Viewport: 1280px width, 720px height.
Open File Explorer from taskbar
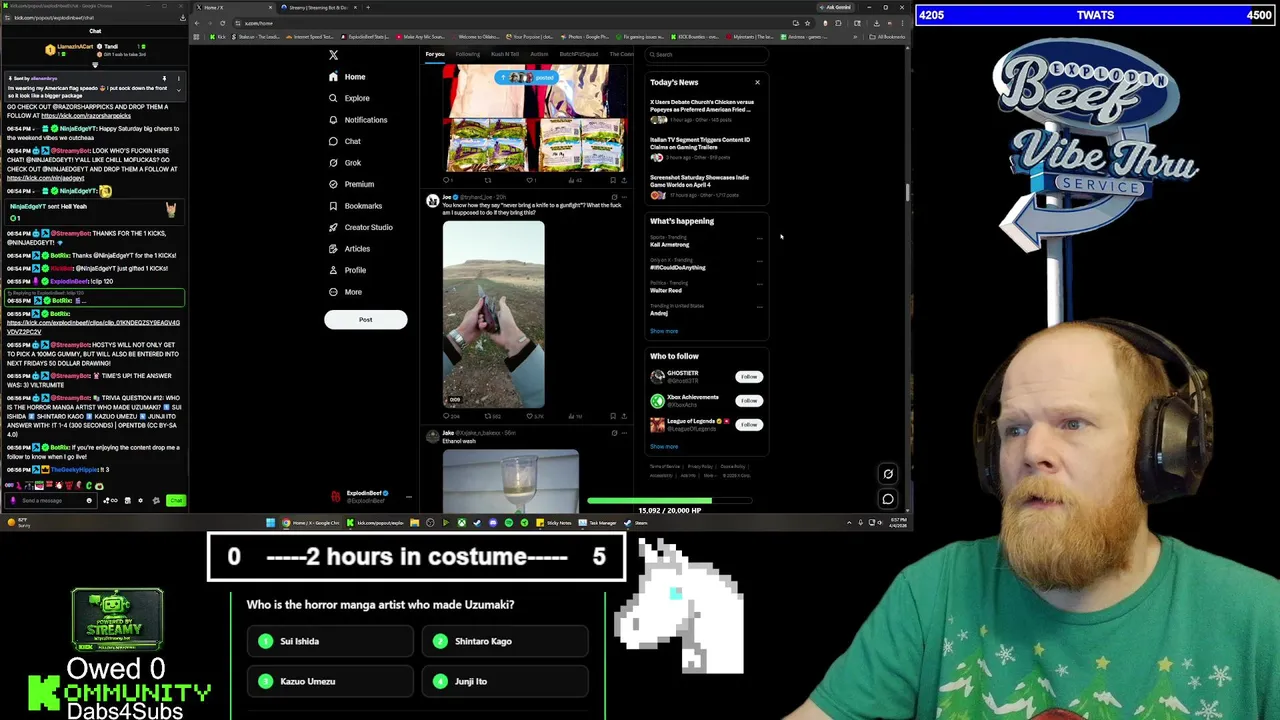414,522
